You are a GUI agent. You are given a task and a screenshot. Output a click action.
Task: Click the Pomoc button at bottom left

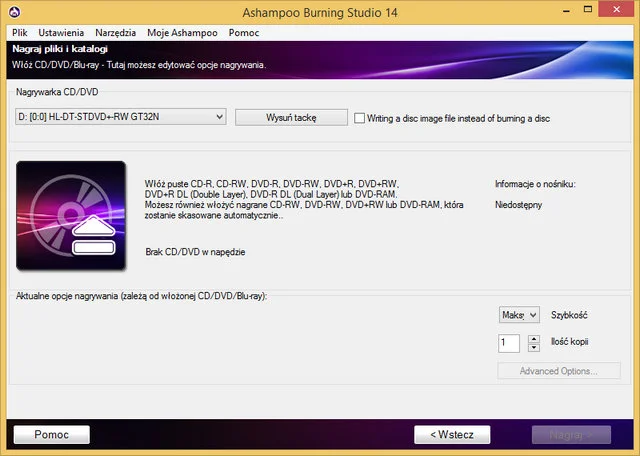point(52,435)
